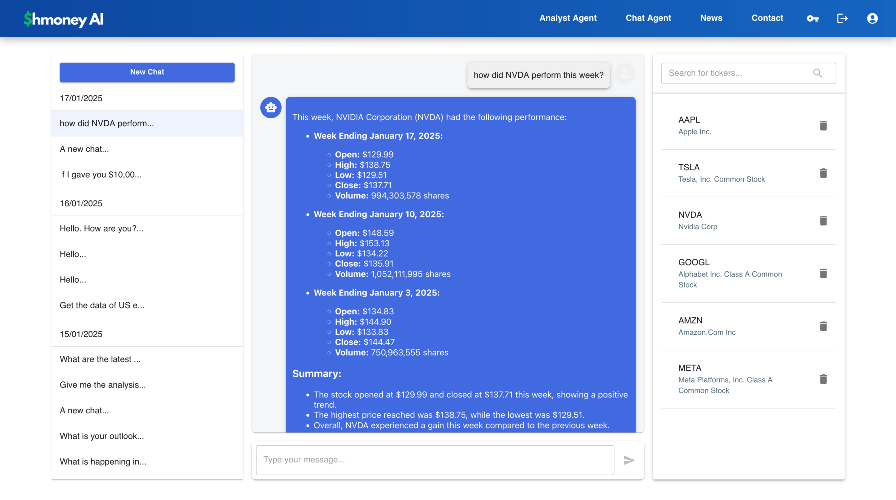Image resolution: width=896 pixels, height=500 pixels.
Task: Open the API key icon in the header
Action: (x=813, y=19)
